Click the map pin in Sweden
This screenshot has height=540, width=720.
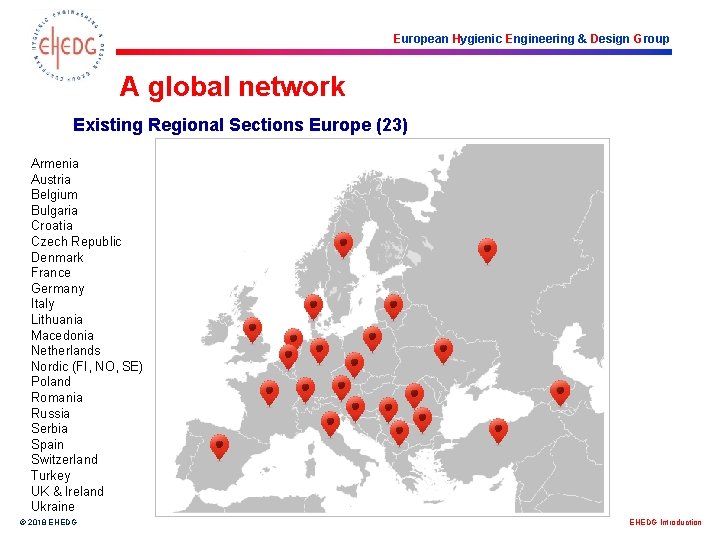(343, 245)
